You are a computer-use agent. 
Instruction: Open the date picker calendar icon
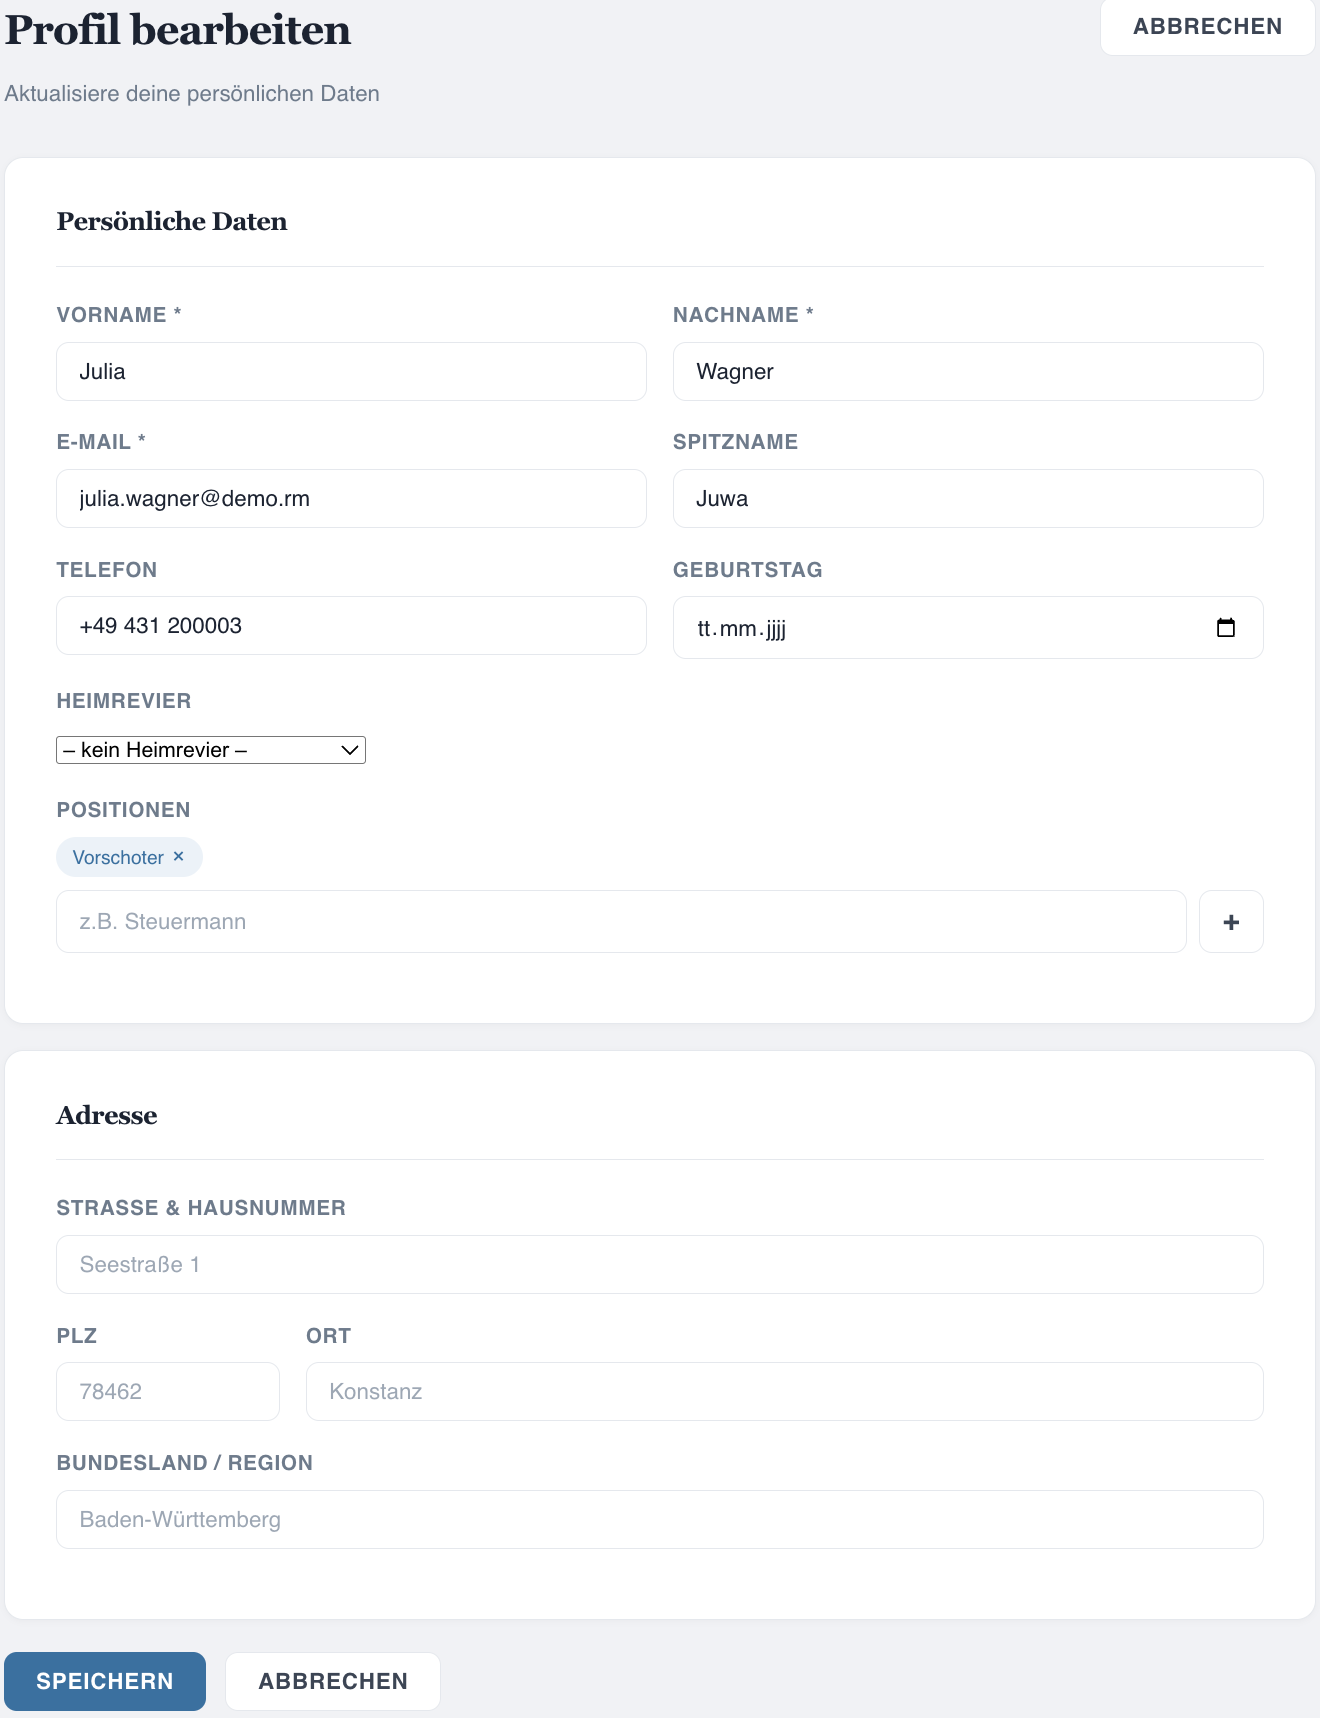(1229, 627)
